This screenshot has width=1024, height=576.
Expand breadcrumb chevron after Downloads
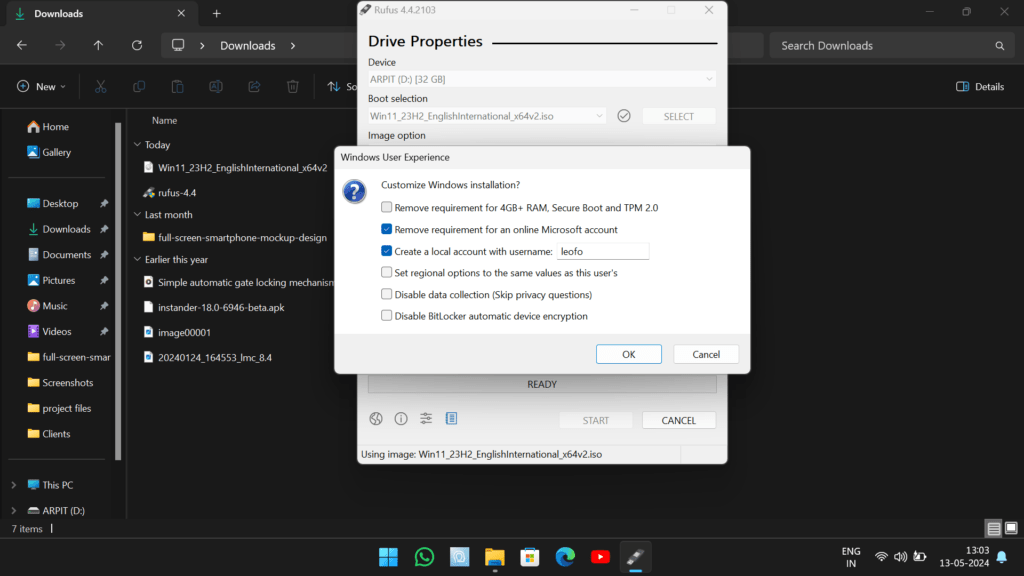[x=293, y=46]
